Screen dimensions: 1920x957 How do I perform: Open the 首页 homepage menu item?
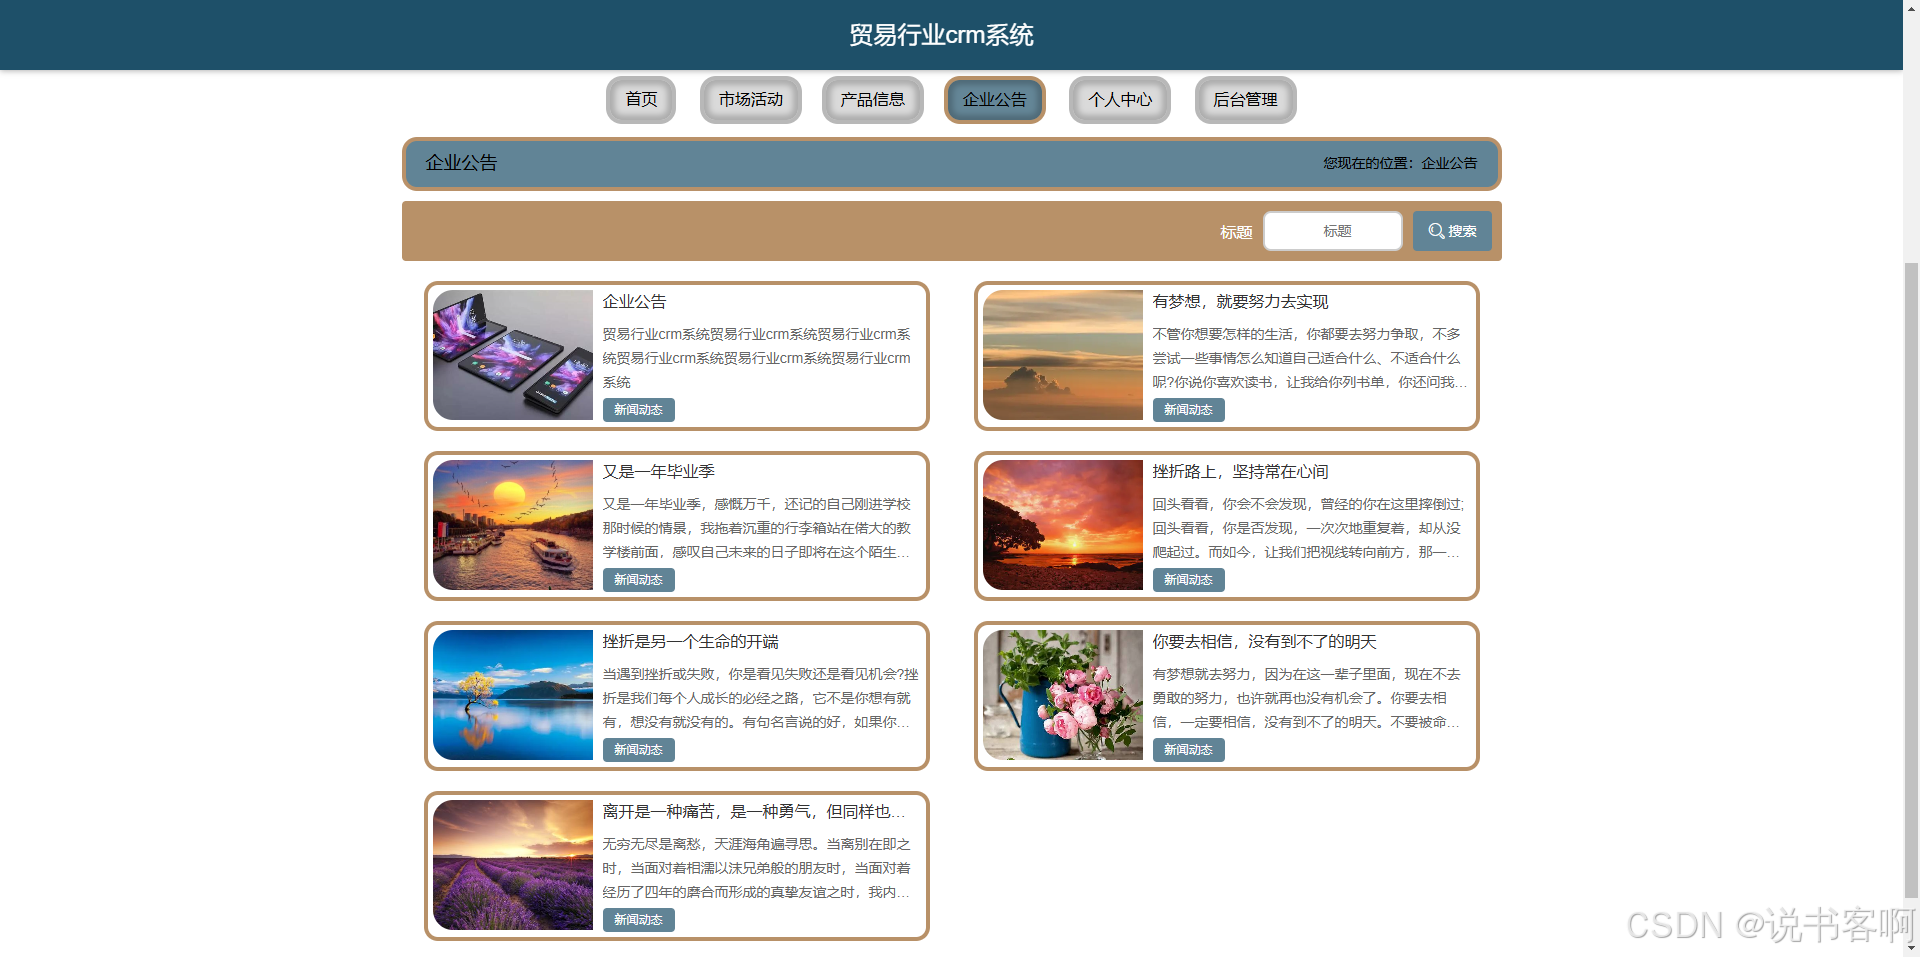pyautogui.click(x=640, y=100)
